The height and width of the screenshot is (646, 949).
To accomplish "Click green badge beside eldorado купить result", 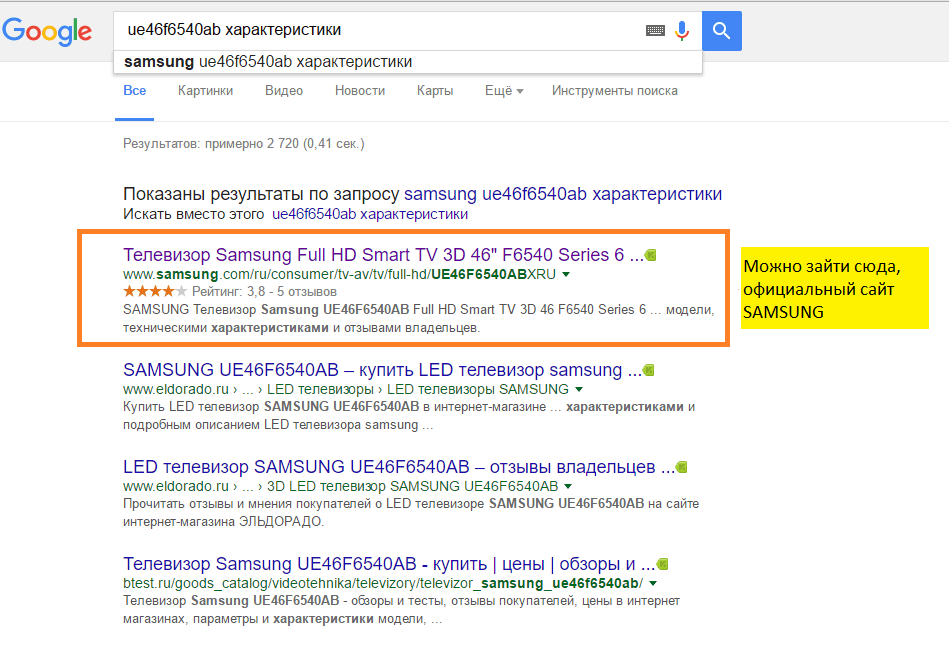I will coord(648,370).
